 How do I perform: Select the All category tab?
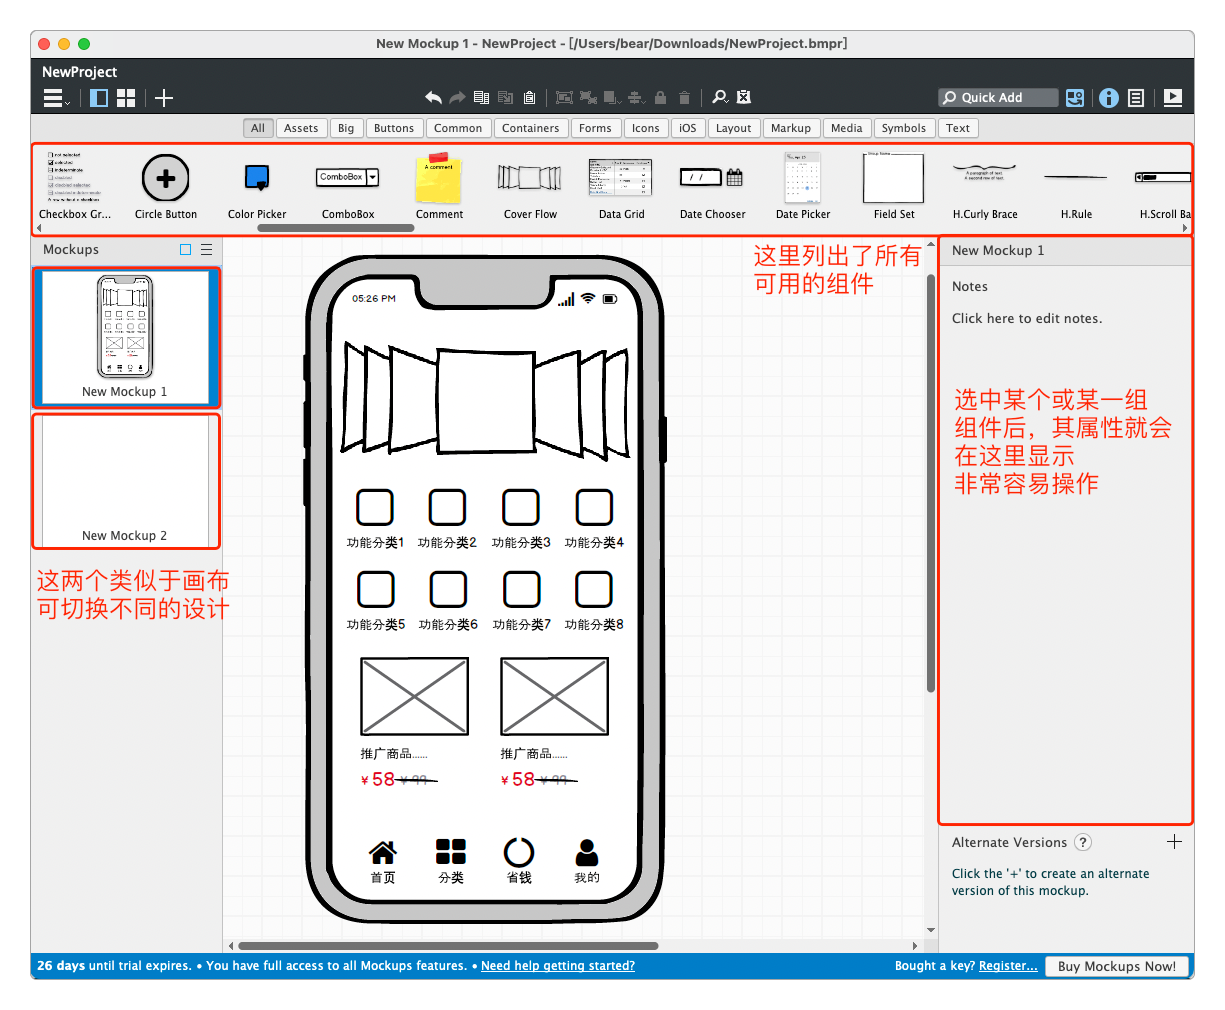click(258, 128)
